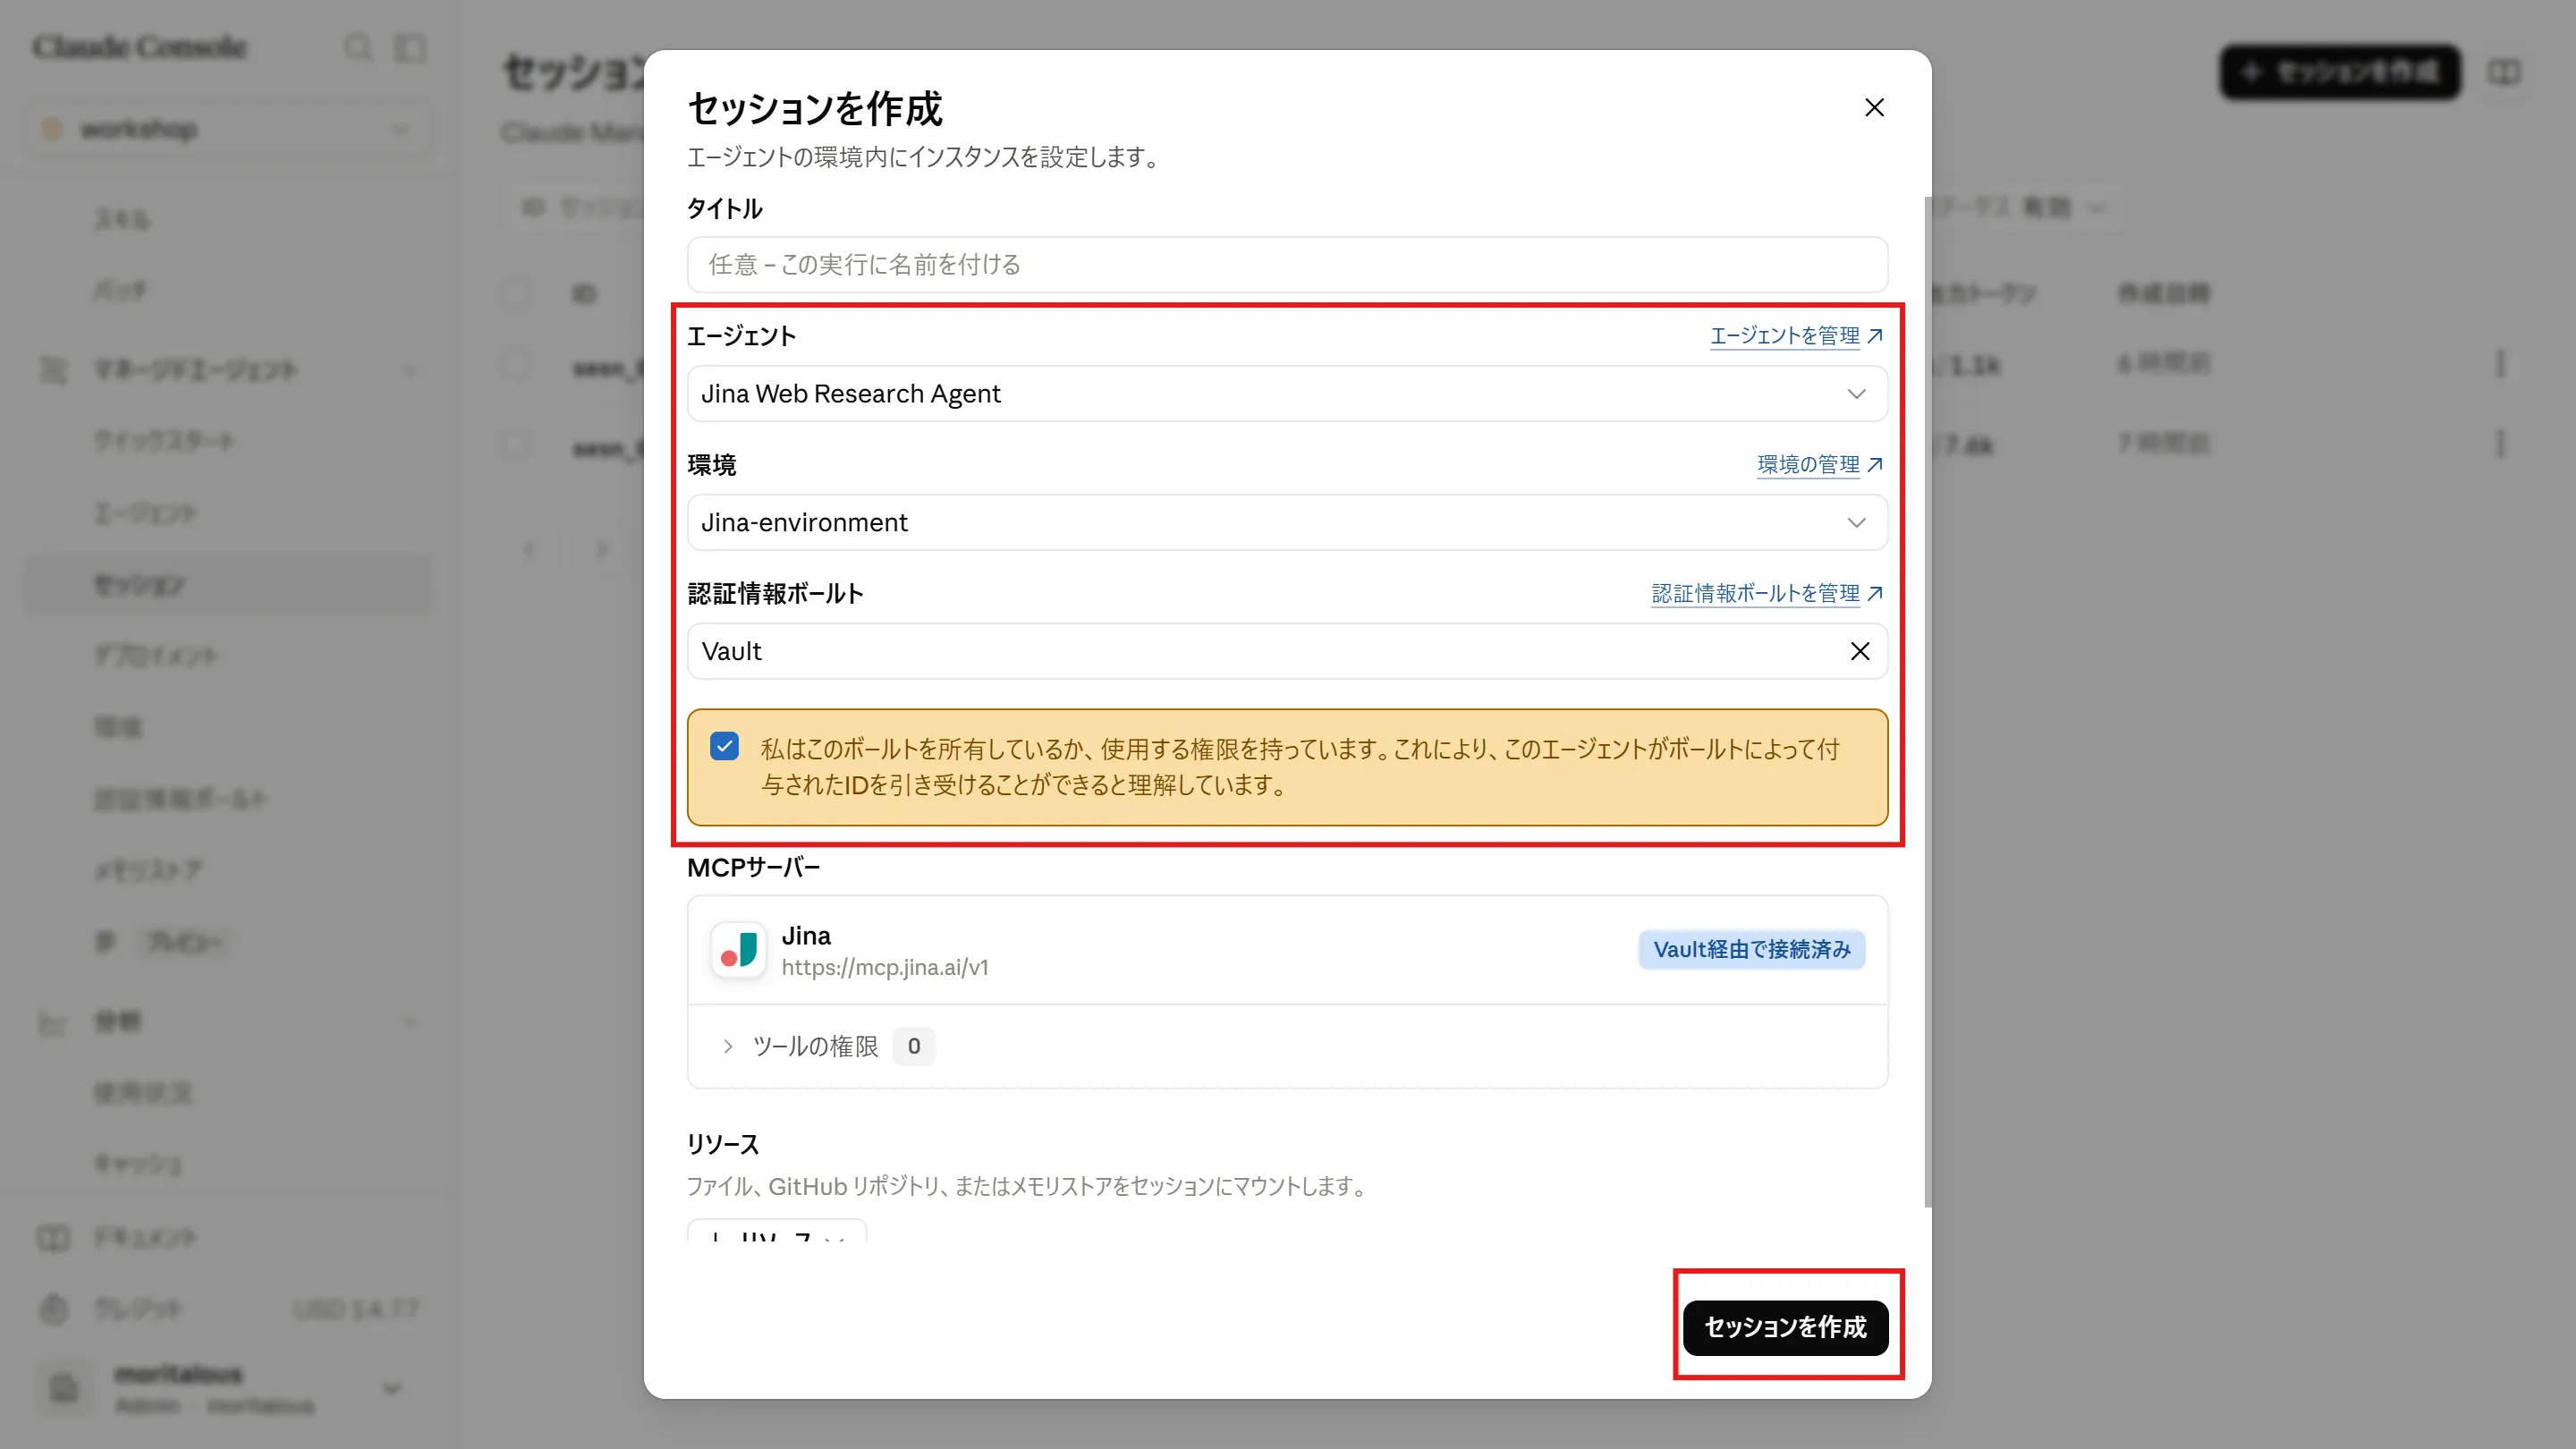Click the user avatar in the sidebar footer
Image resolution: width=2576 pixels, height=1449 pixels.
tap(64, 1388)
